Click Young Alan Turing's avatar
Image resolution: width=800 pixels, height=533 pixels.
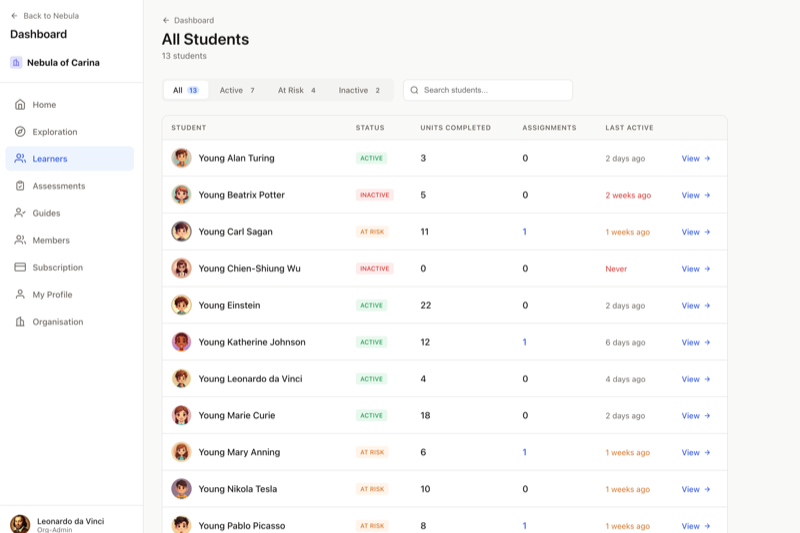pos(181,158)
